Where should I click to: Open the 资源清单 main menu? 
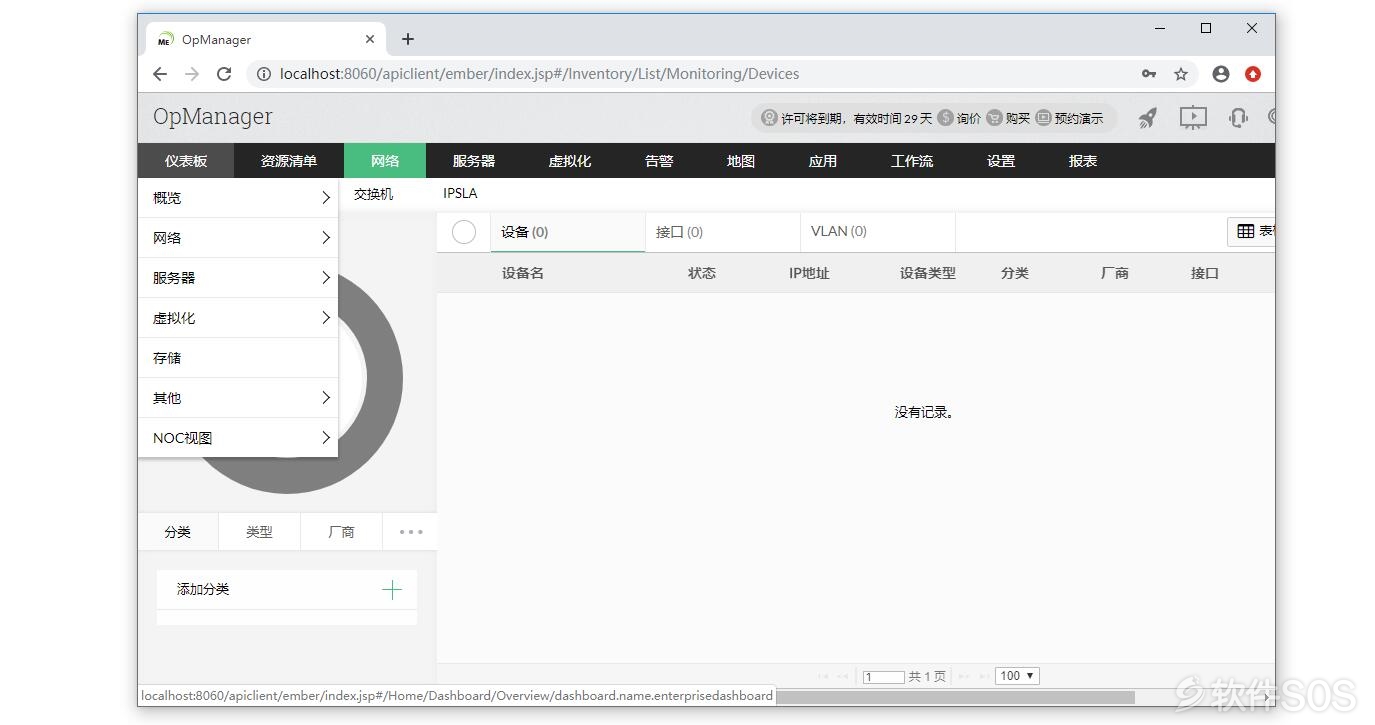click(289, 161)
